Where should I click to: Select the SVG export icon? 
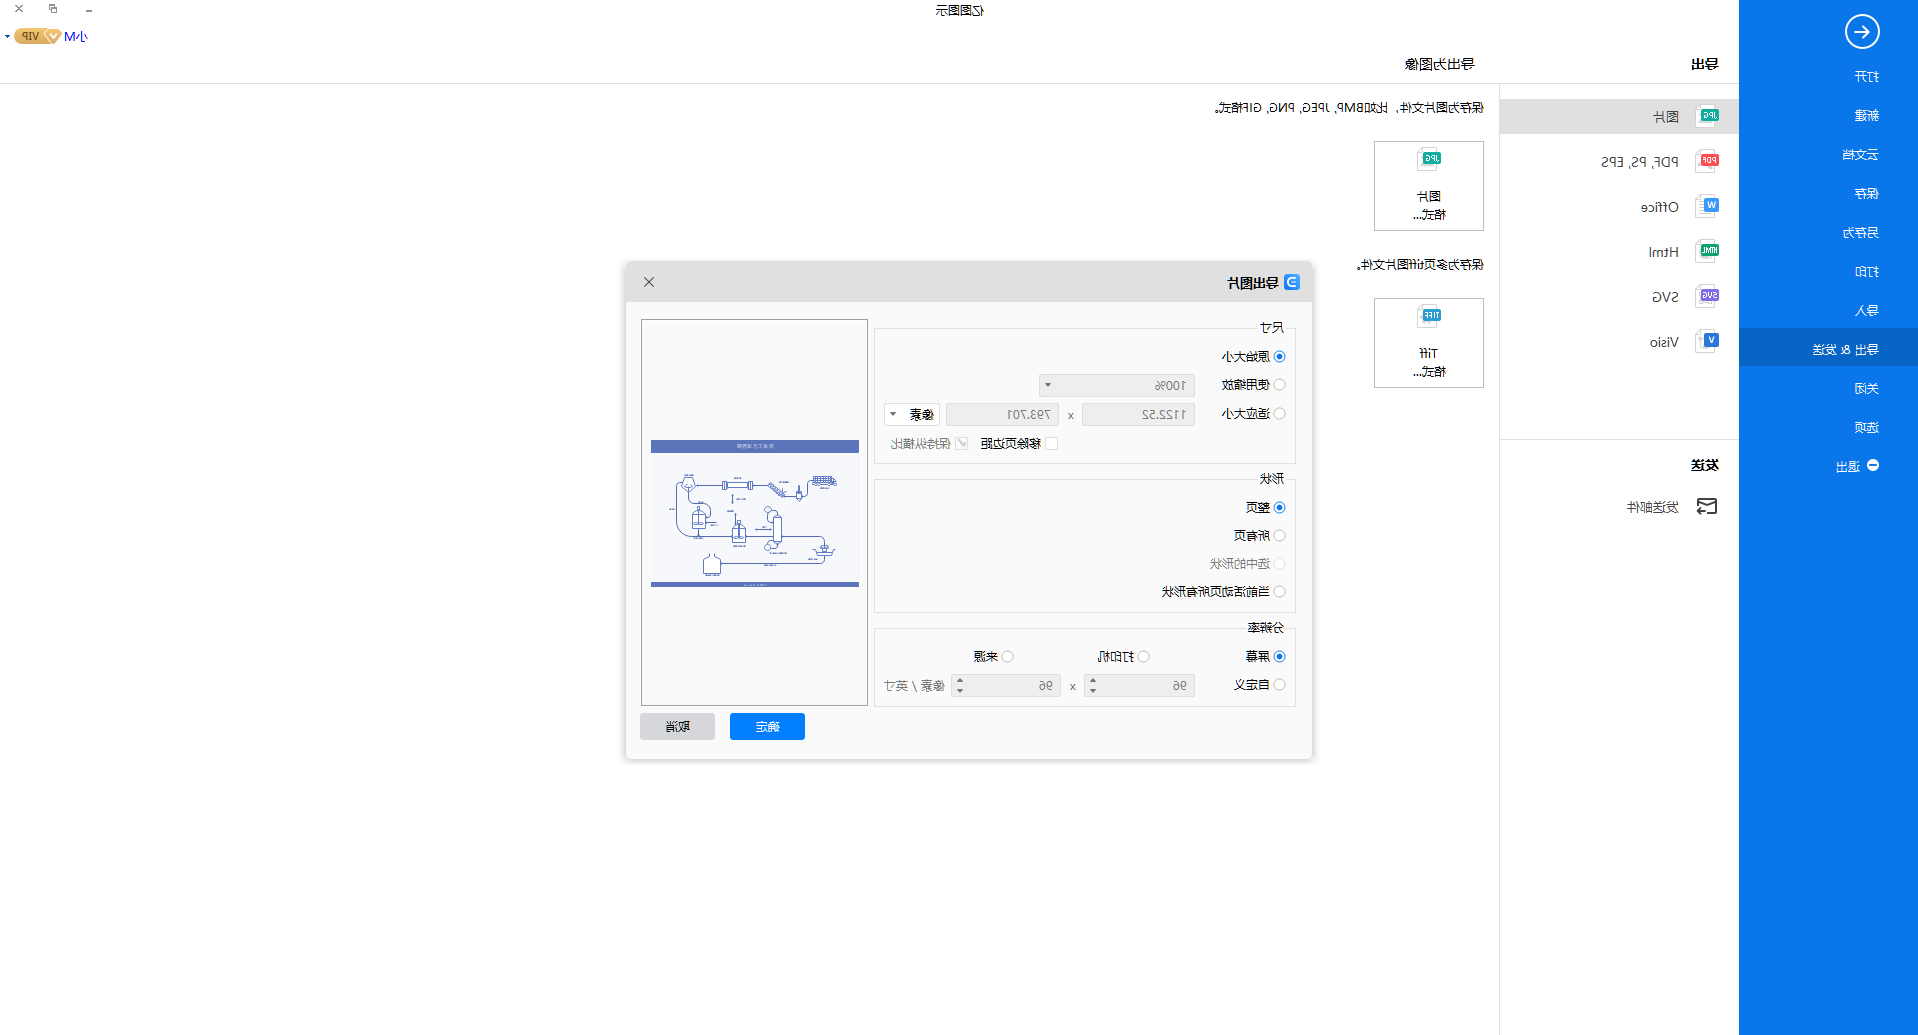pyautogui.click(x=1708, y=296)
